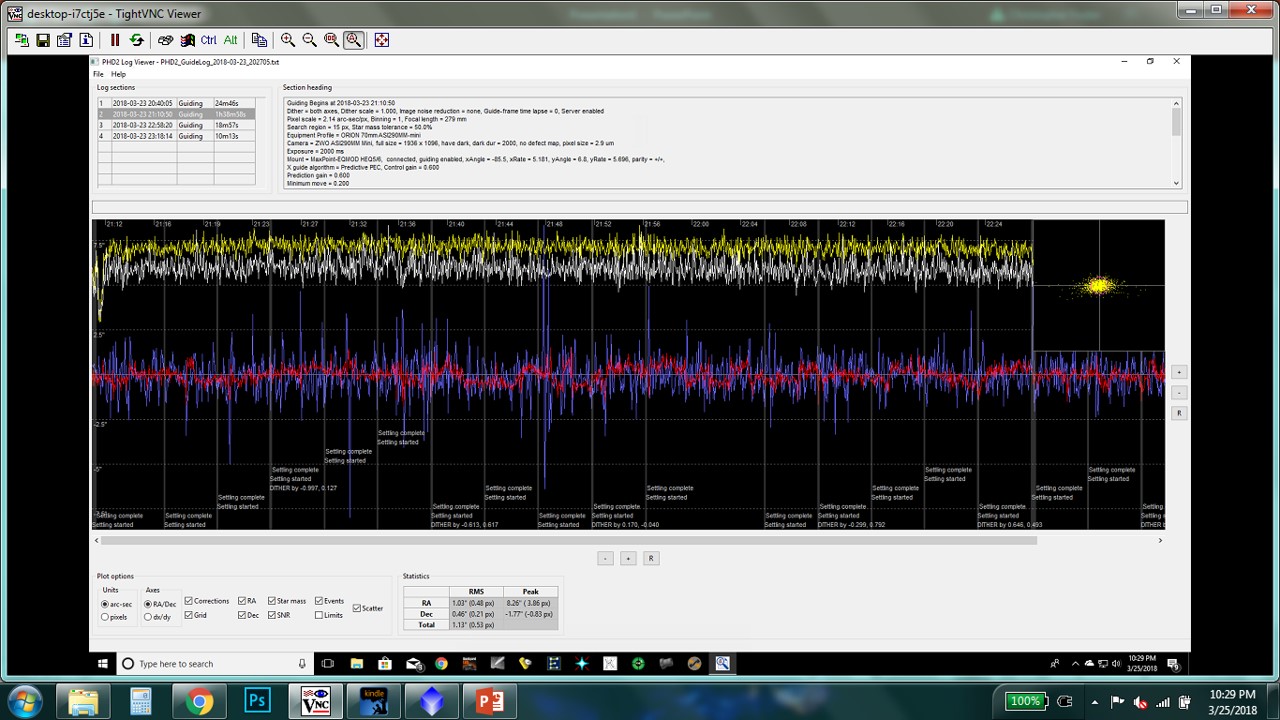Screen dimensions: 1280x720
Task: Select Total RMS value cell
Action: pos(476,625)
